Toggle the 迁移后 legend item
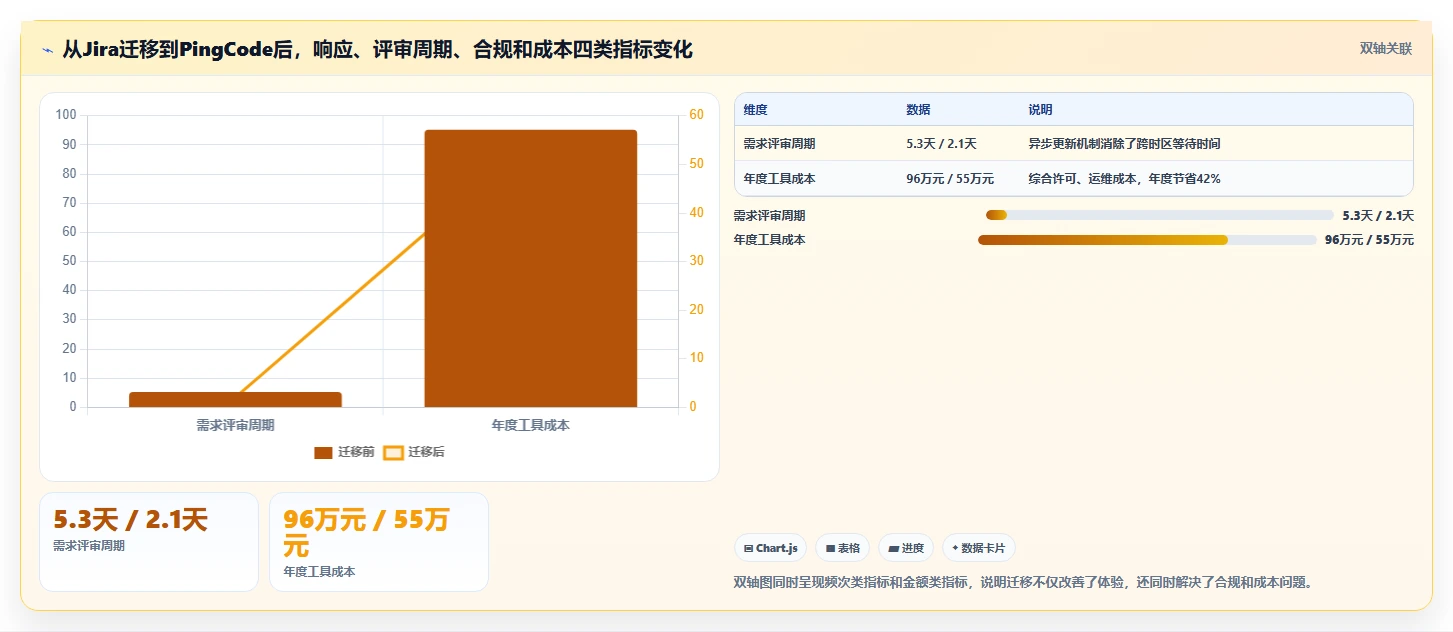Viewport: 1453px width, 632px height. click(x=414, y=452)
